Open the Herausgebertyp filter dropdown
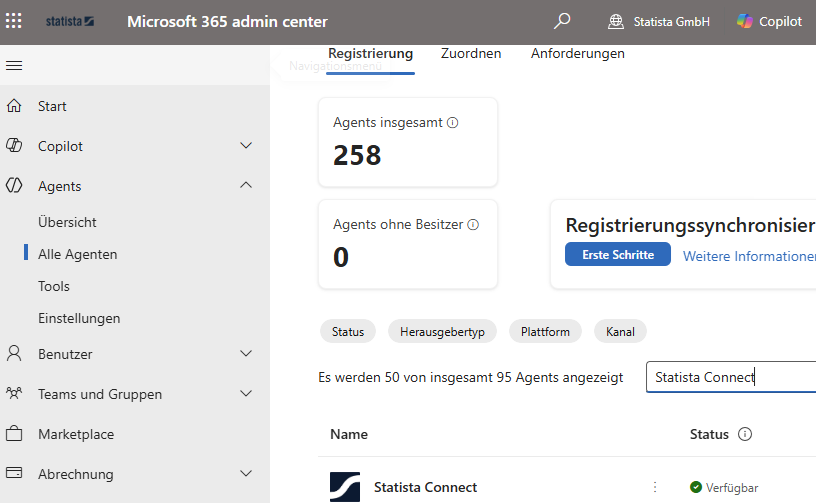The height and width of the screenshot is (503, 816). 442,331
